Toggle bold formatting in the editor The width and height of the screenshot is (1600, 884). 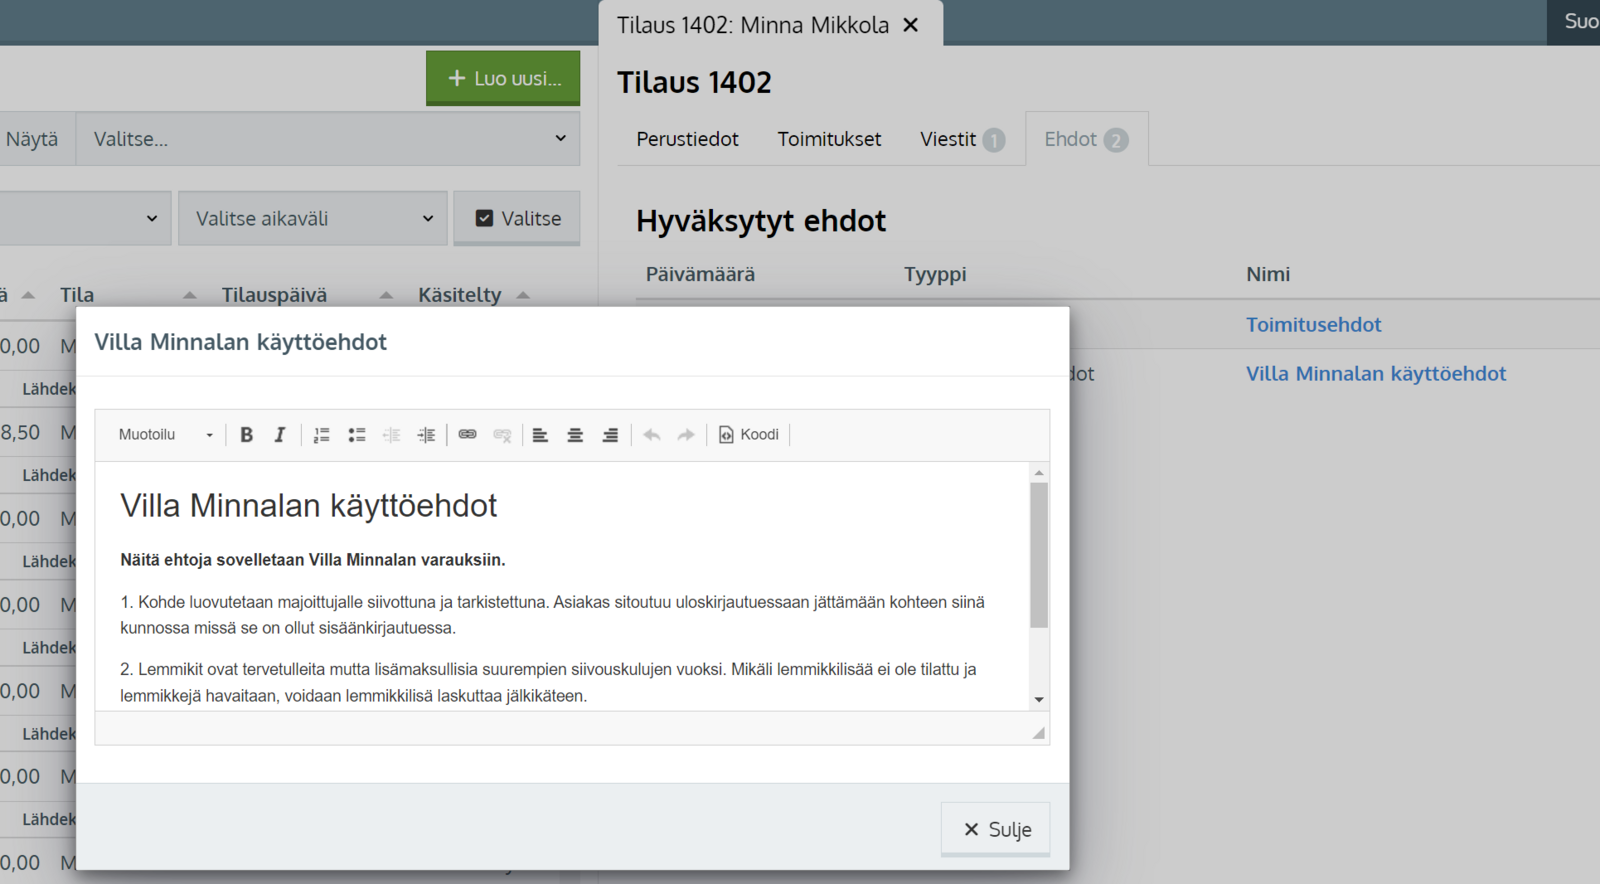pyautogui.click(x=246, y=435)
